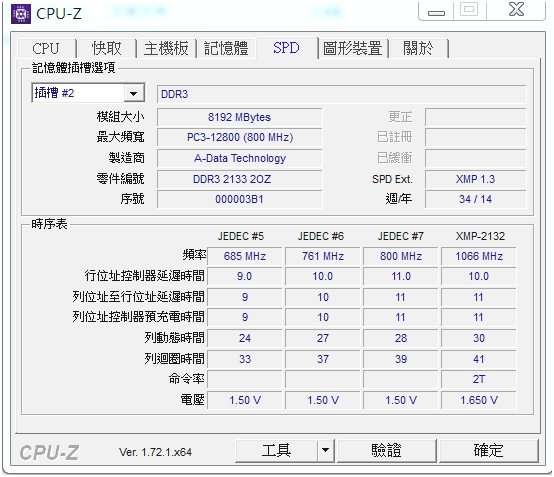The image size is (554, 477).
Task: Click the week/year value 34 / 14
Action: pyautogui.click(x=475, y=199)
